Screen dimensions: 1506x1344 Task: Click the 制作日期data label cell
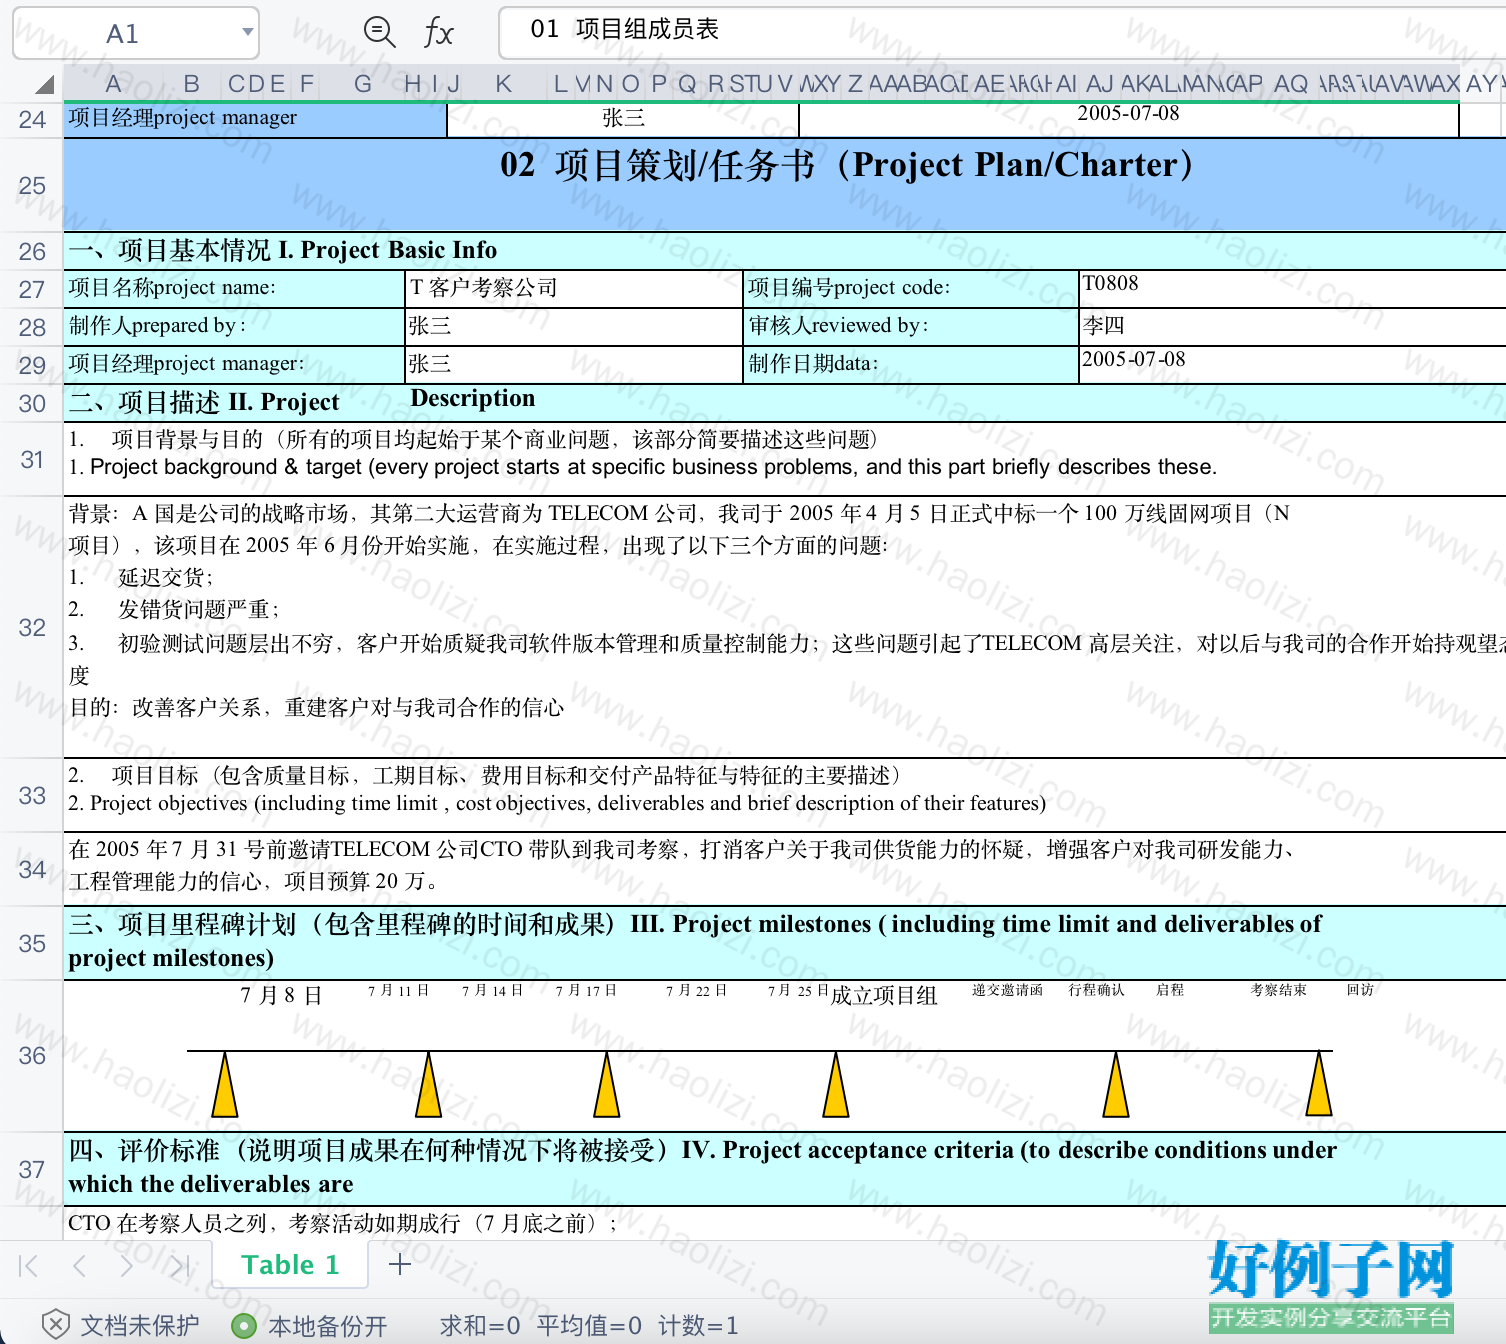(x=911, y=365)
